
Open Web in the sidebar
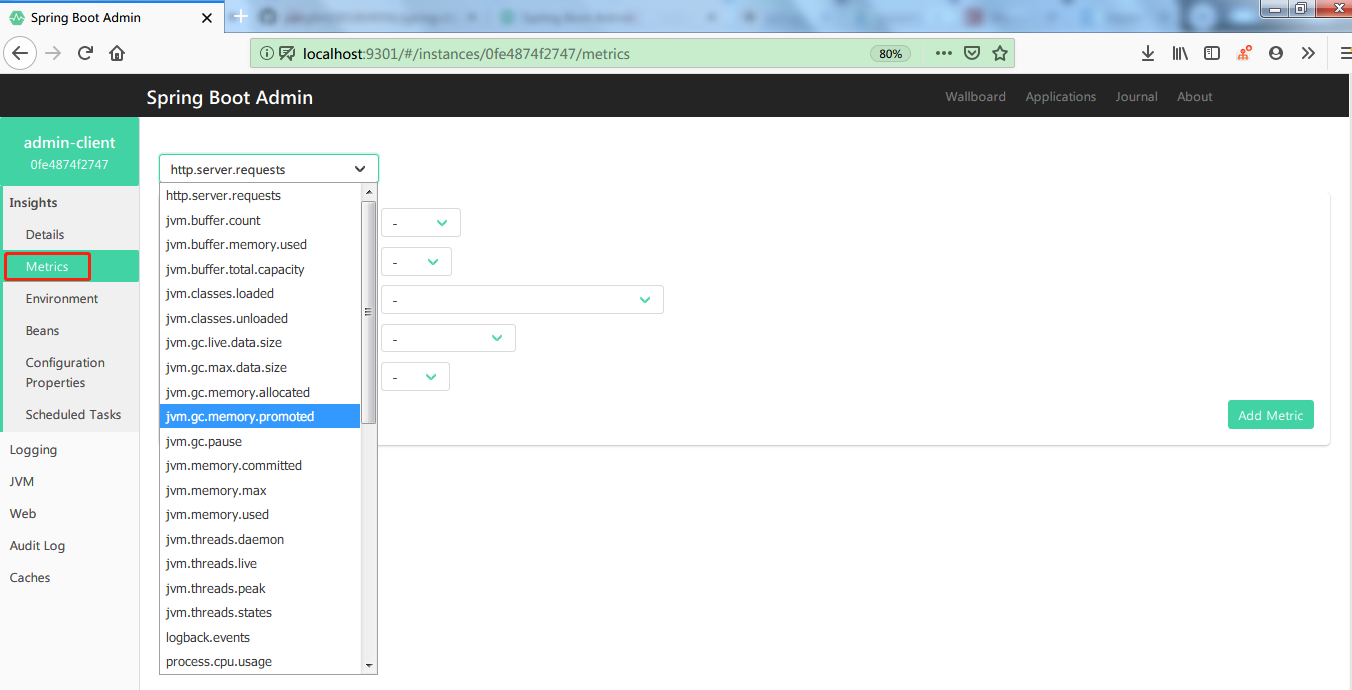23,514
